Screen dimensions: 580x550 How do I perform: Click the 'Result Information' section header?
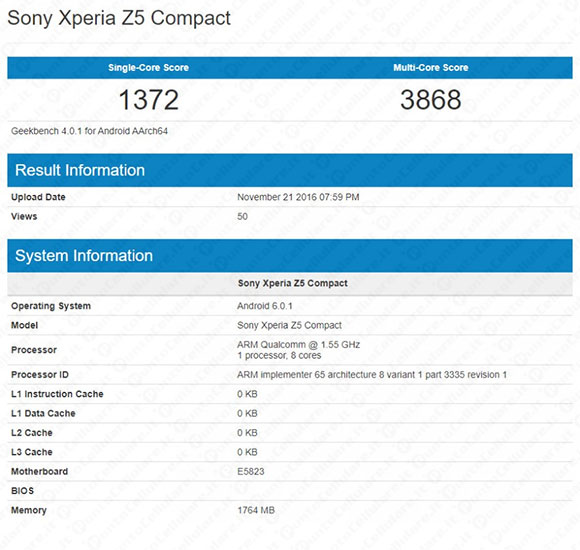pos(290,170)
